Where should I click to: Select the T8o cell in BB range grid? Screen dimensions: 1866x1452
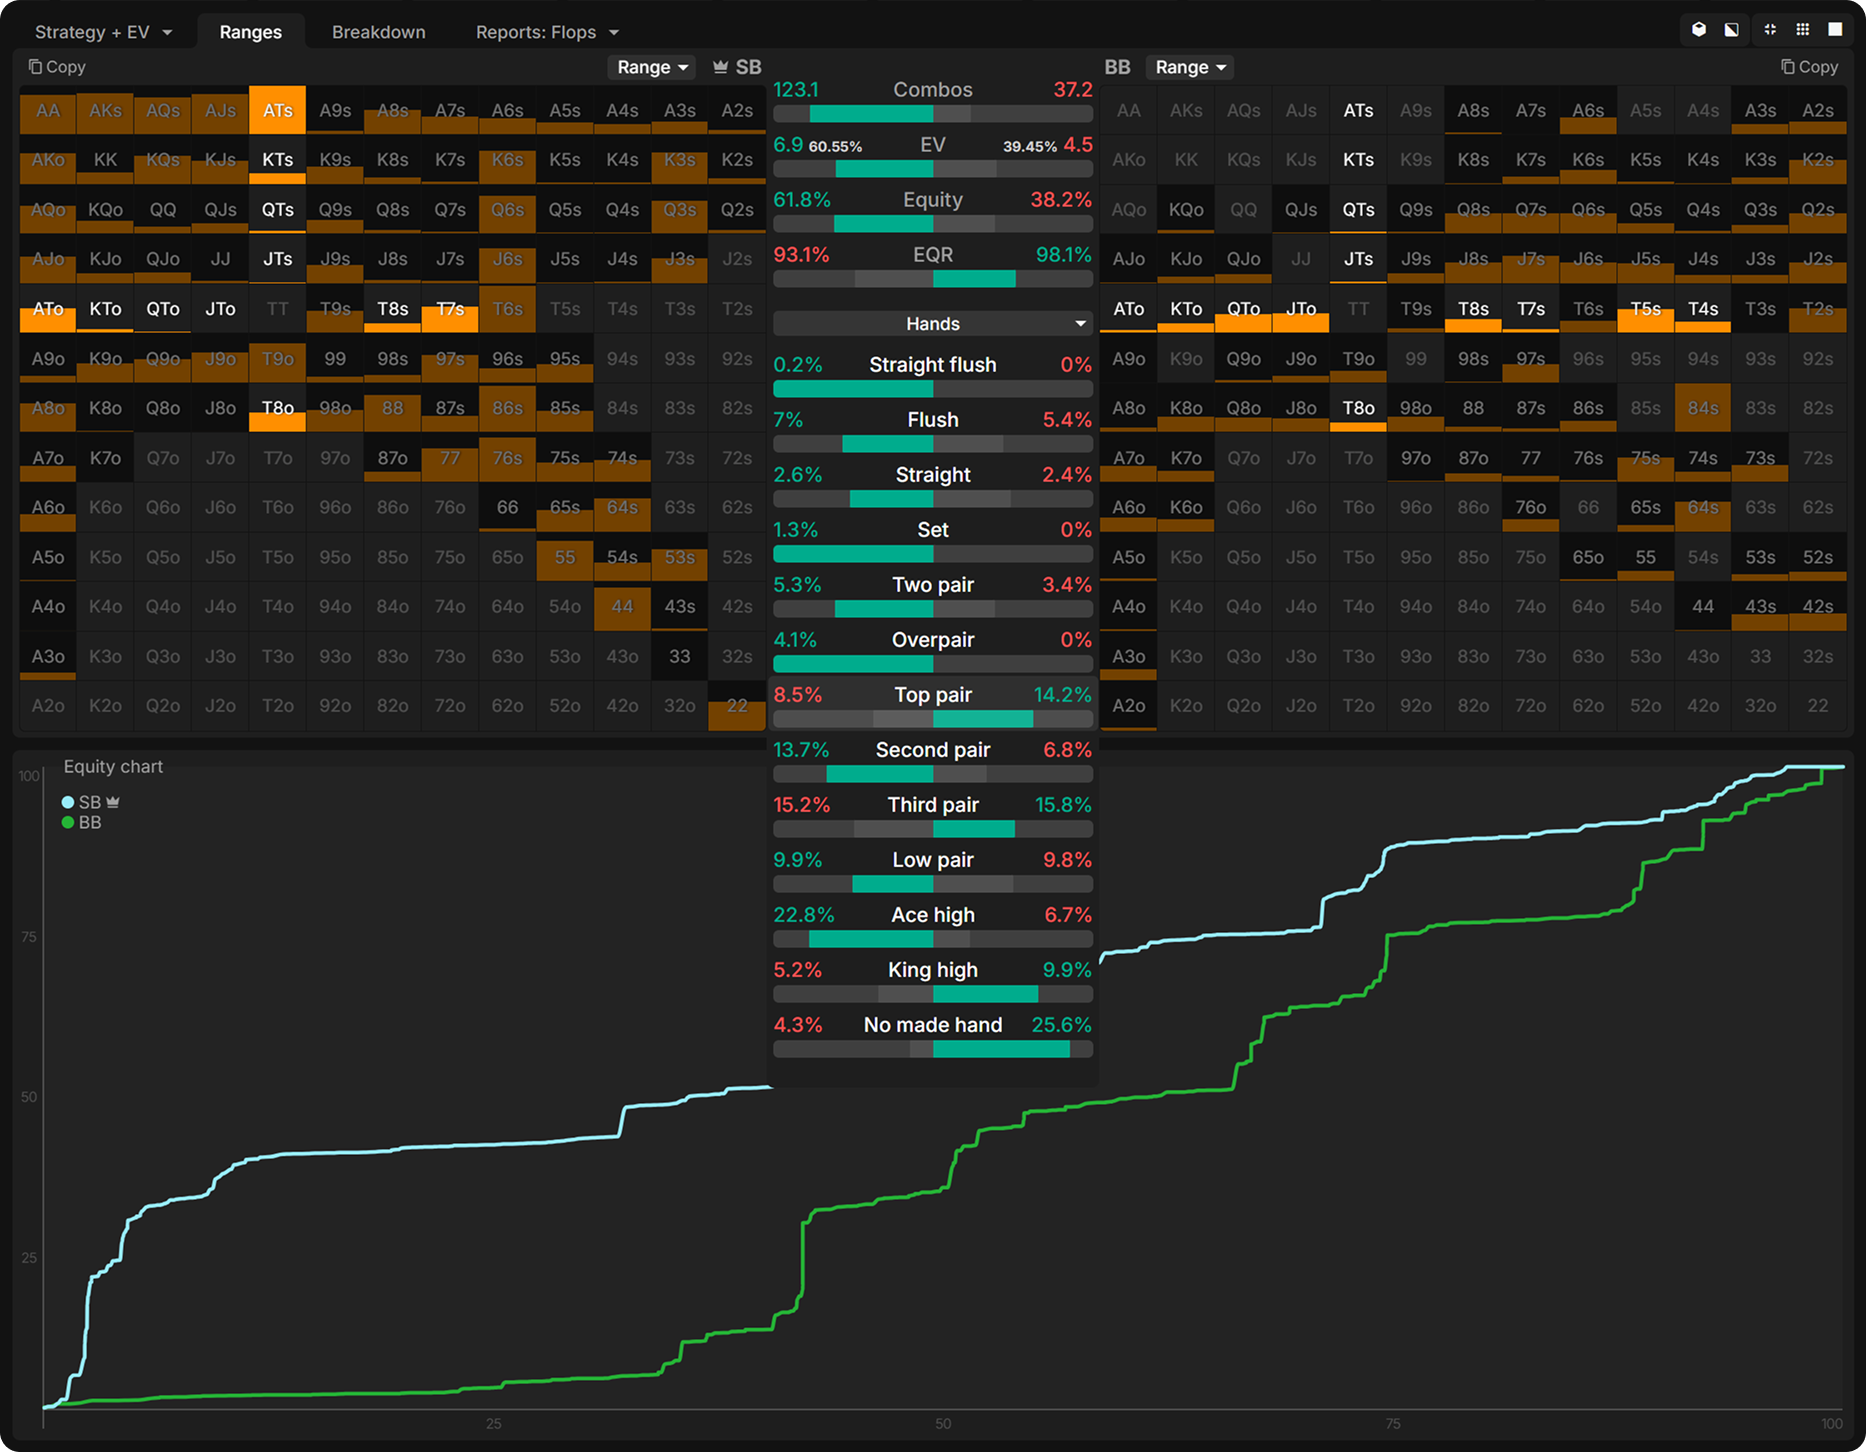[1358, 408]
